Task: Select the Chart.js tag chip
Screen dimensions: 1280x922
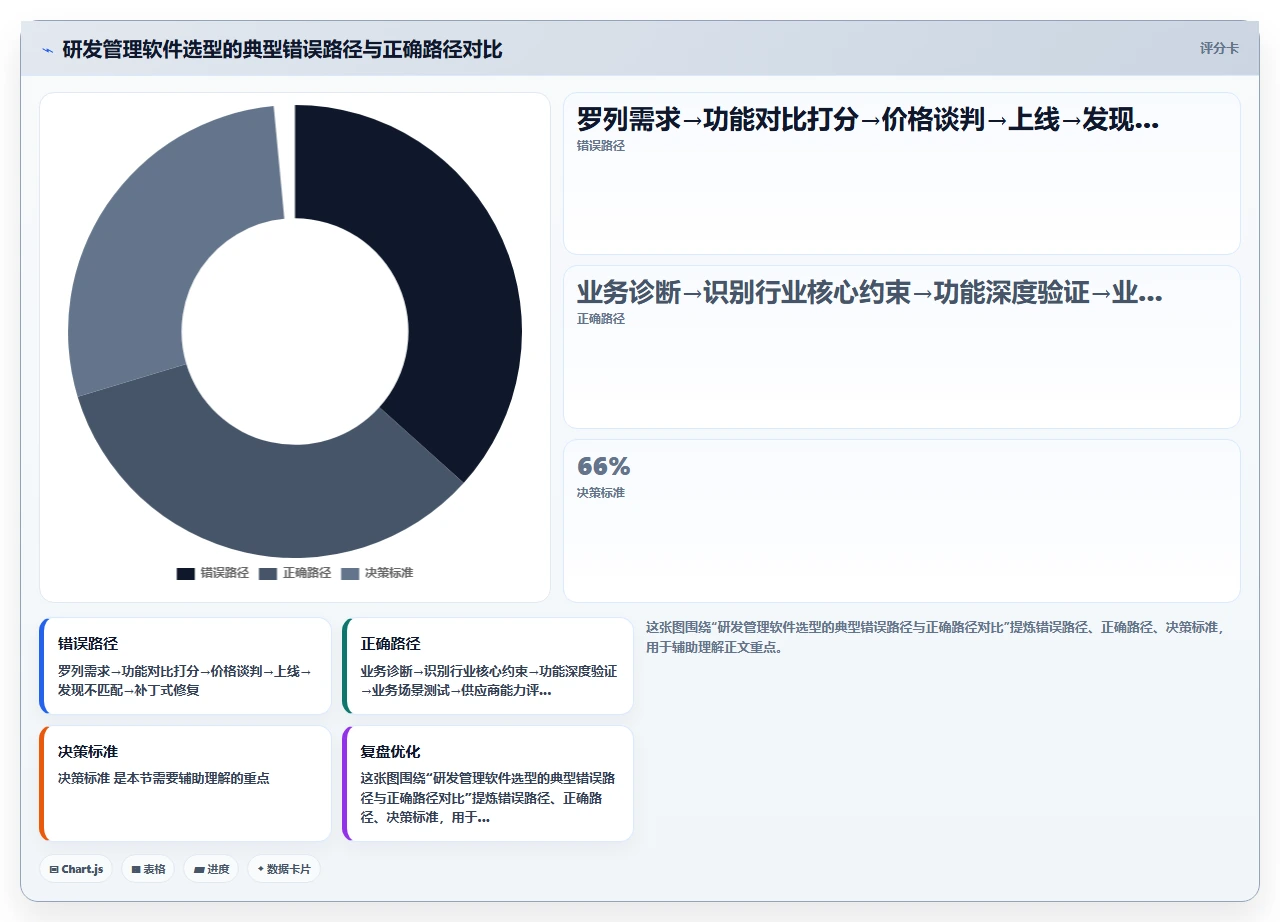Action: 76,869
